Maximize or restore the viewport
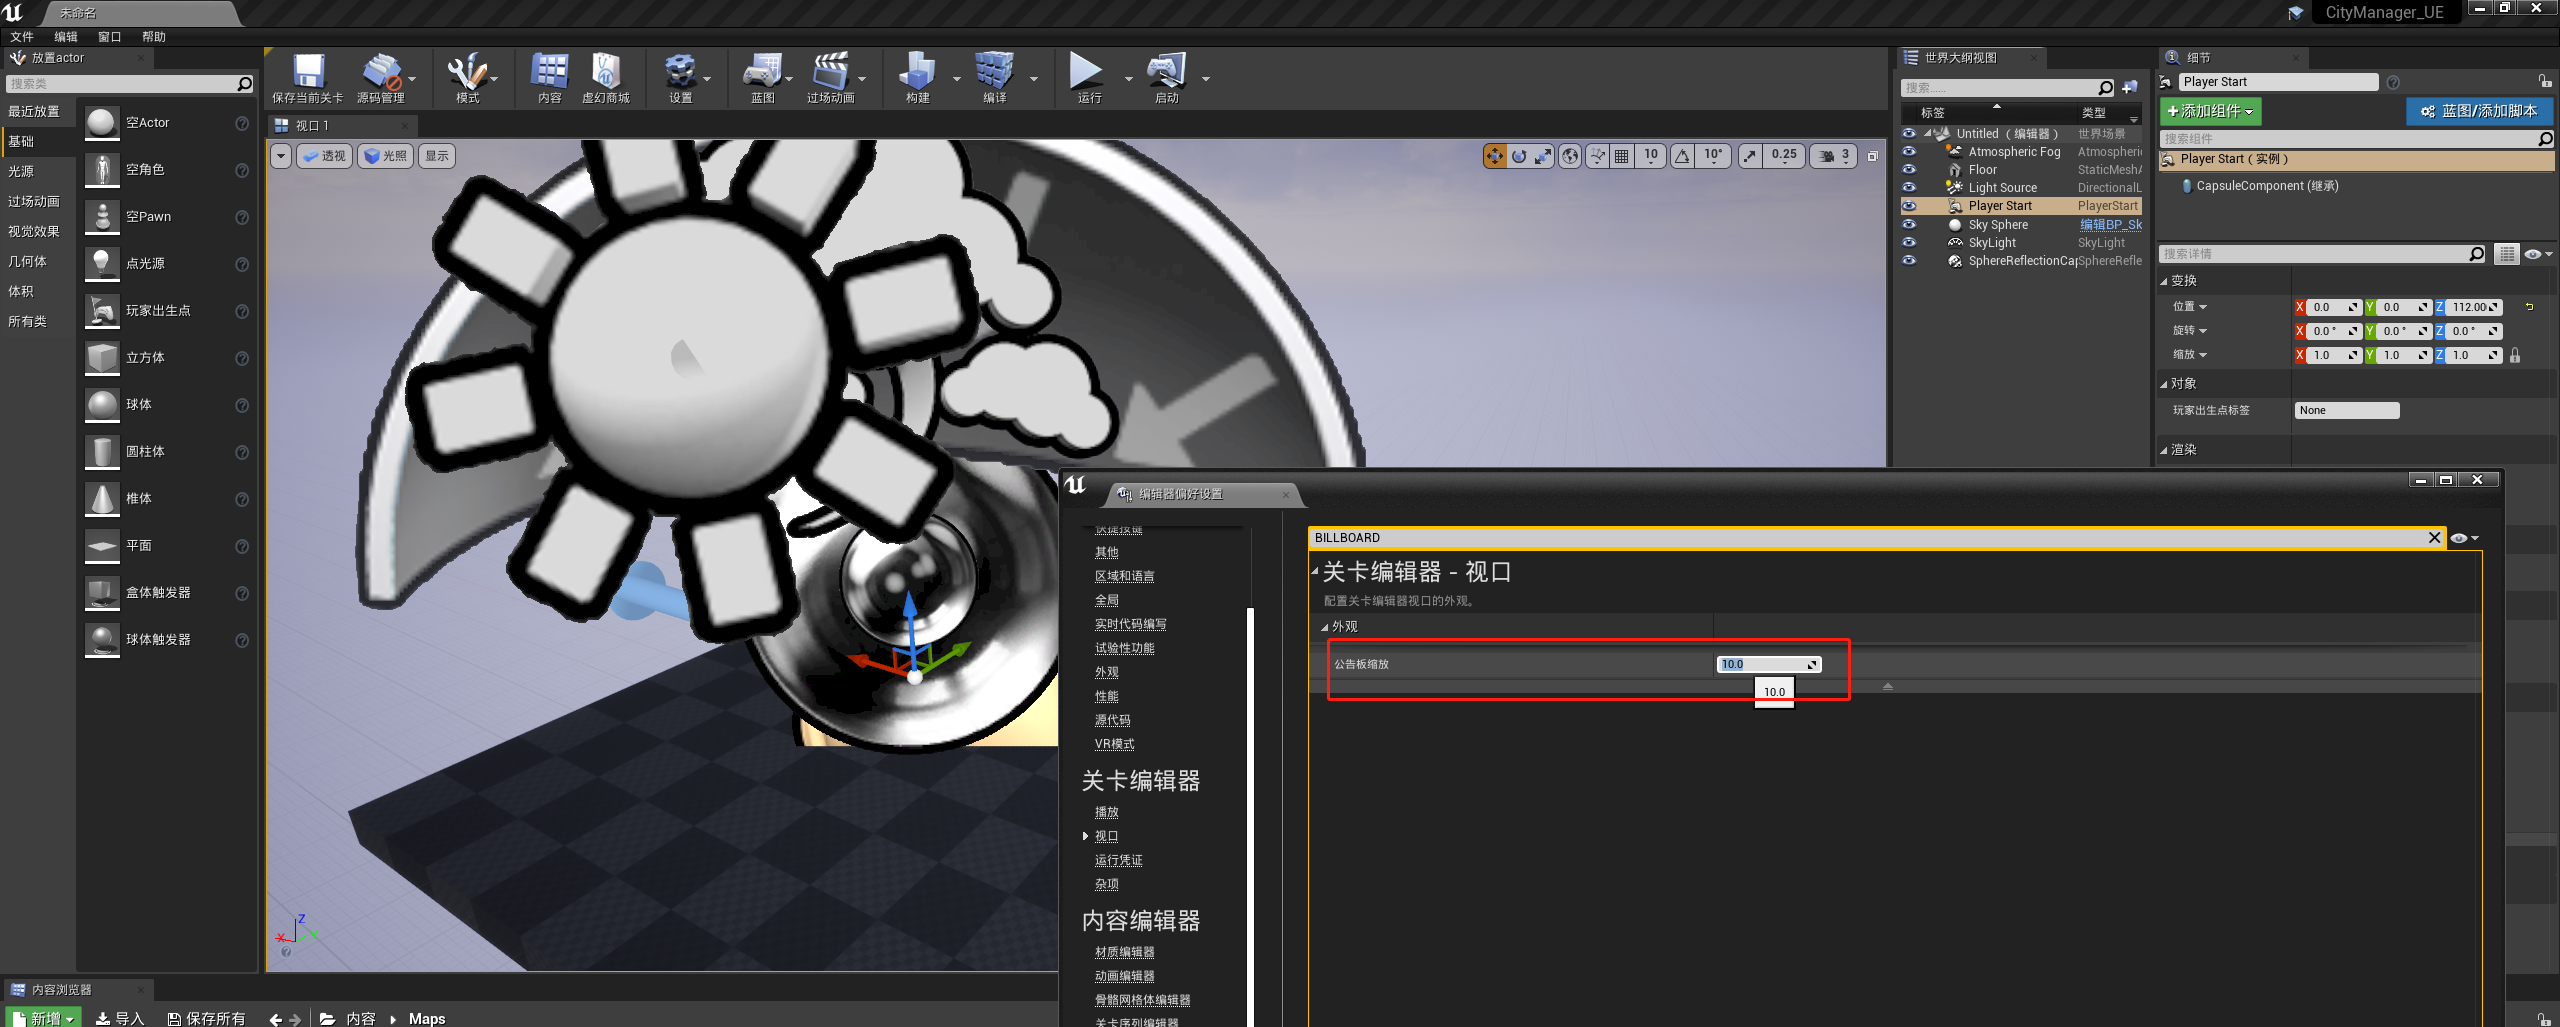Image resolution: width=2560 pixels, height=1027 pixels. point(1873,156)
